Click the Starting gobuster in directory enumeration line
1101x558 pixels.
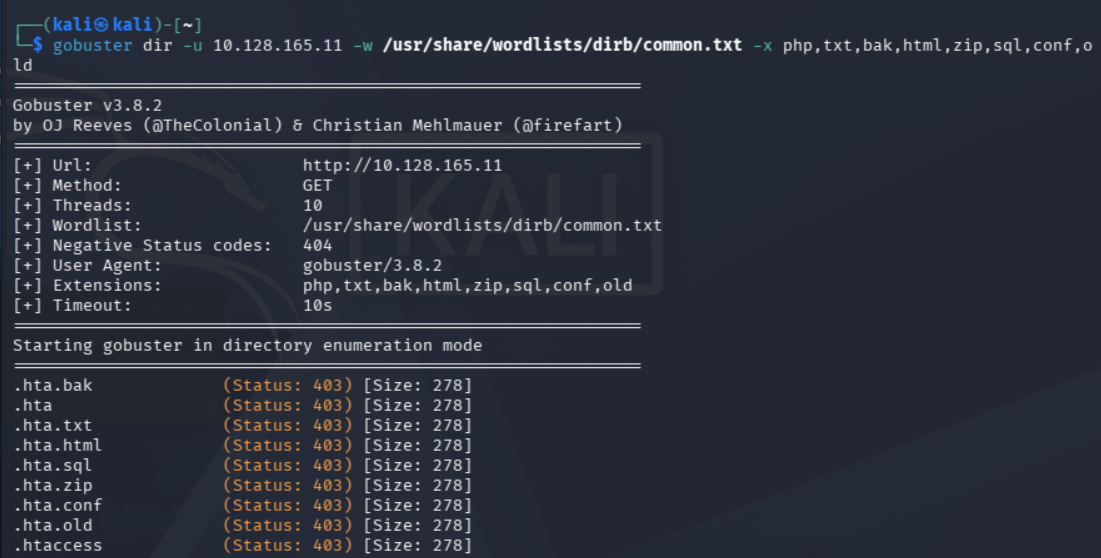click(247, 346)
